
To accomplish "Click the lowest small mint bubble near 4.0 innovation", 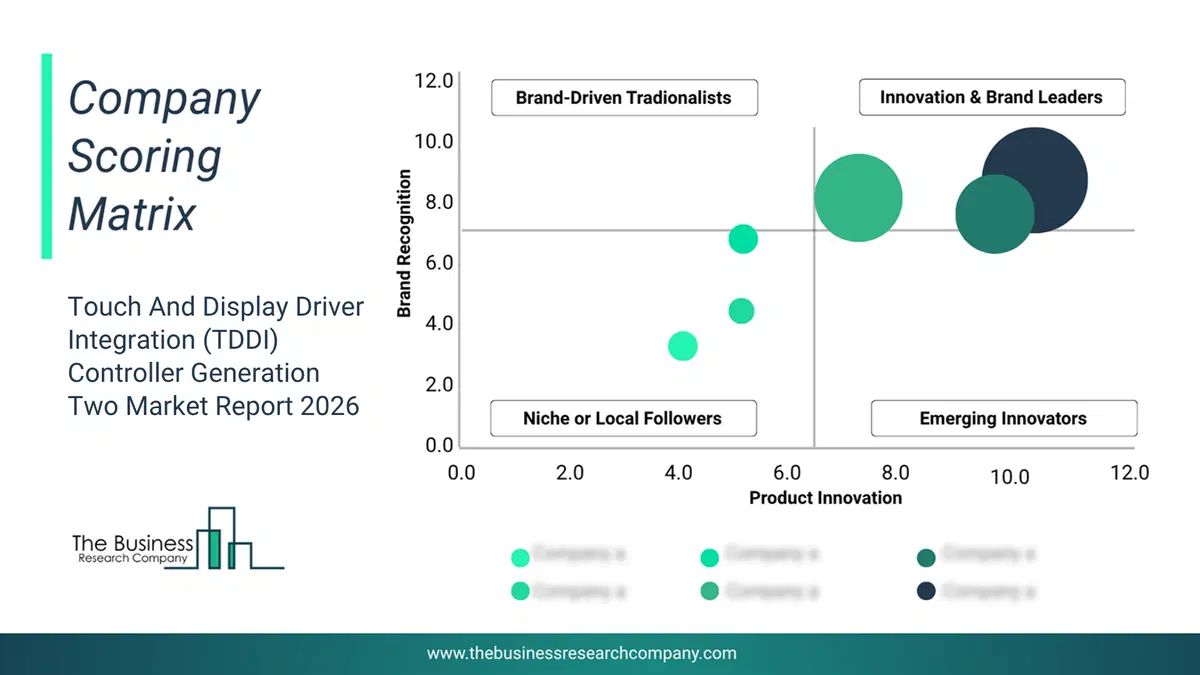I will (682, 346).
